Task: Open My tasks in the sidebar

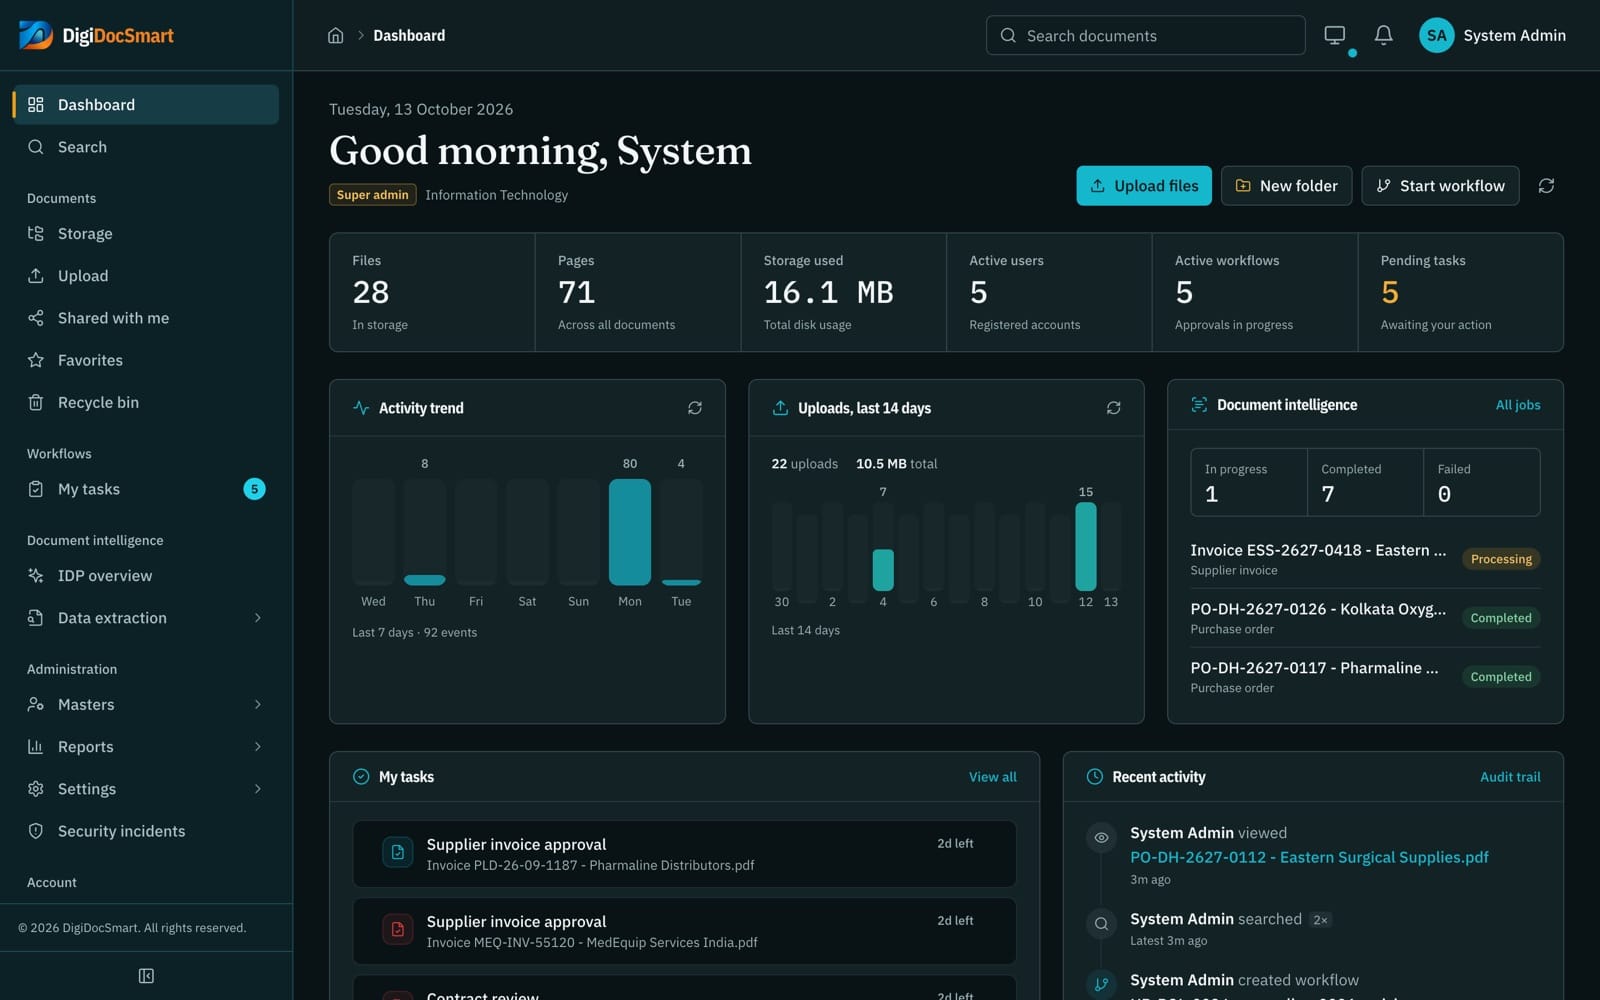Action: (x=146, y=489)
